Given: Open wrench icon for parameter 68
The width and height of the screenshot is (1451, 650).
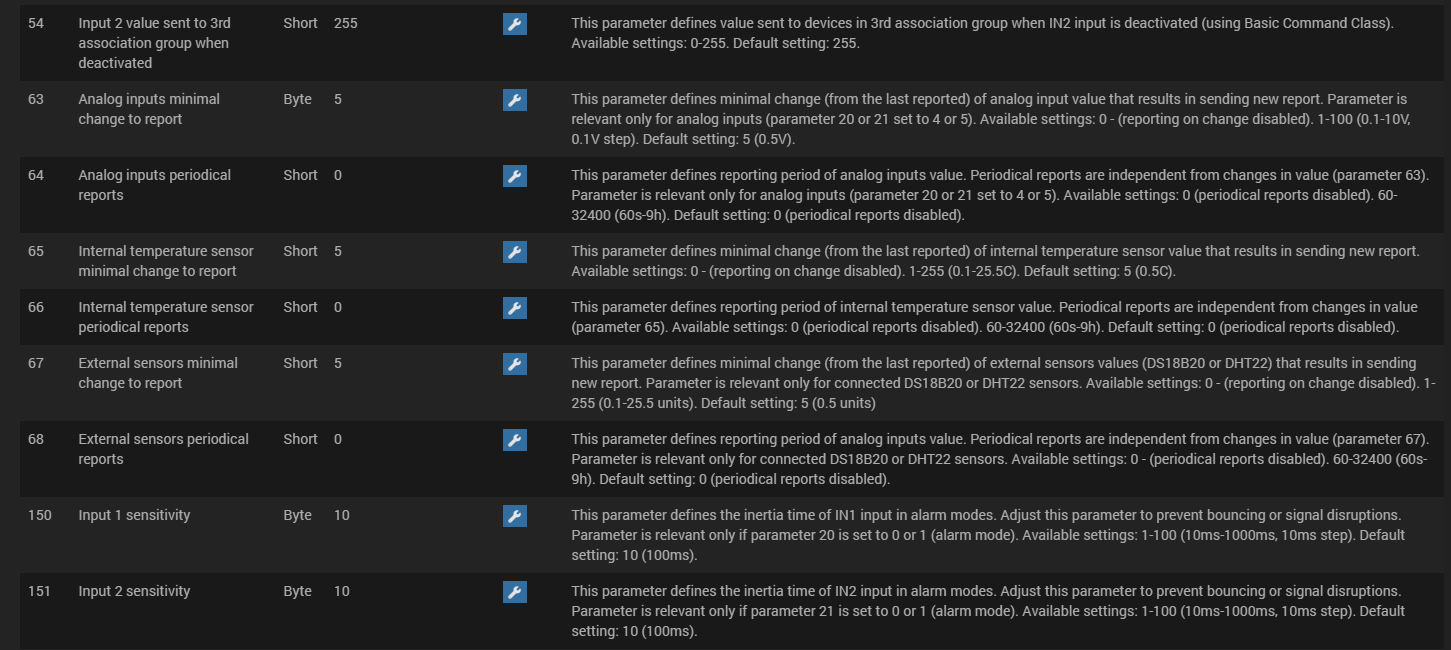Looking at the screenshot, I should click(514, 440).
